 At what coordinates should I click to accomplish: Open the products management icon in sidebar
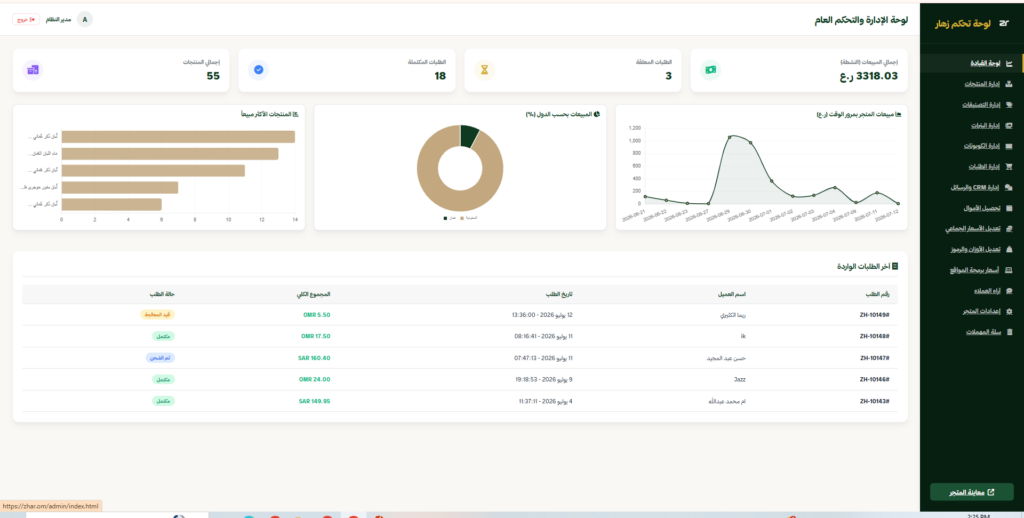click(x=1010, y=84)
